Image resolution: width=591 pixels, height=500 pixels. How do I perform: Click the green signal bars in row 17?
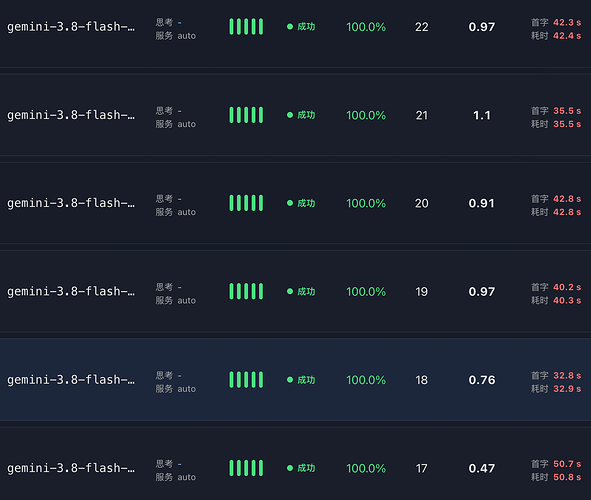tap(246, 468)
